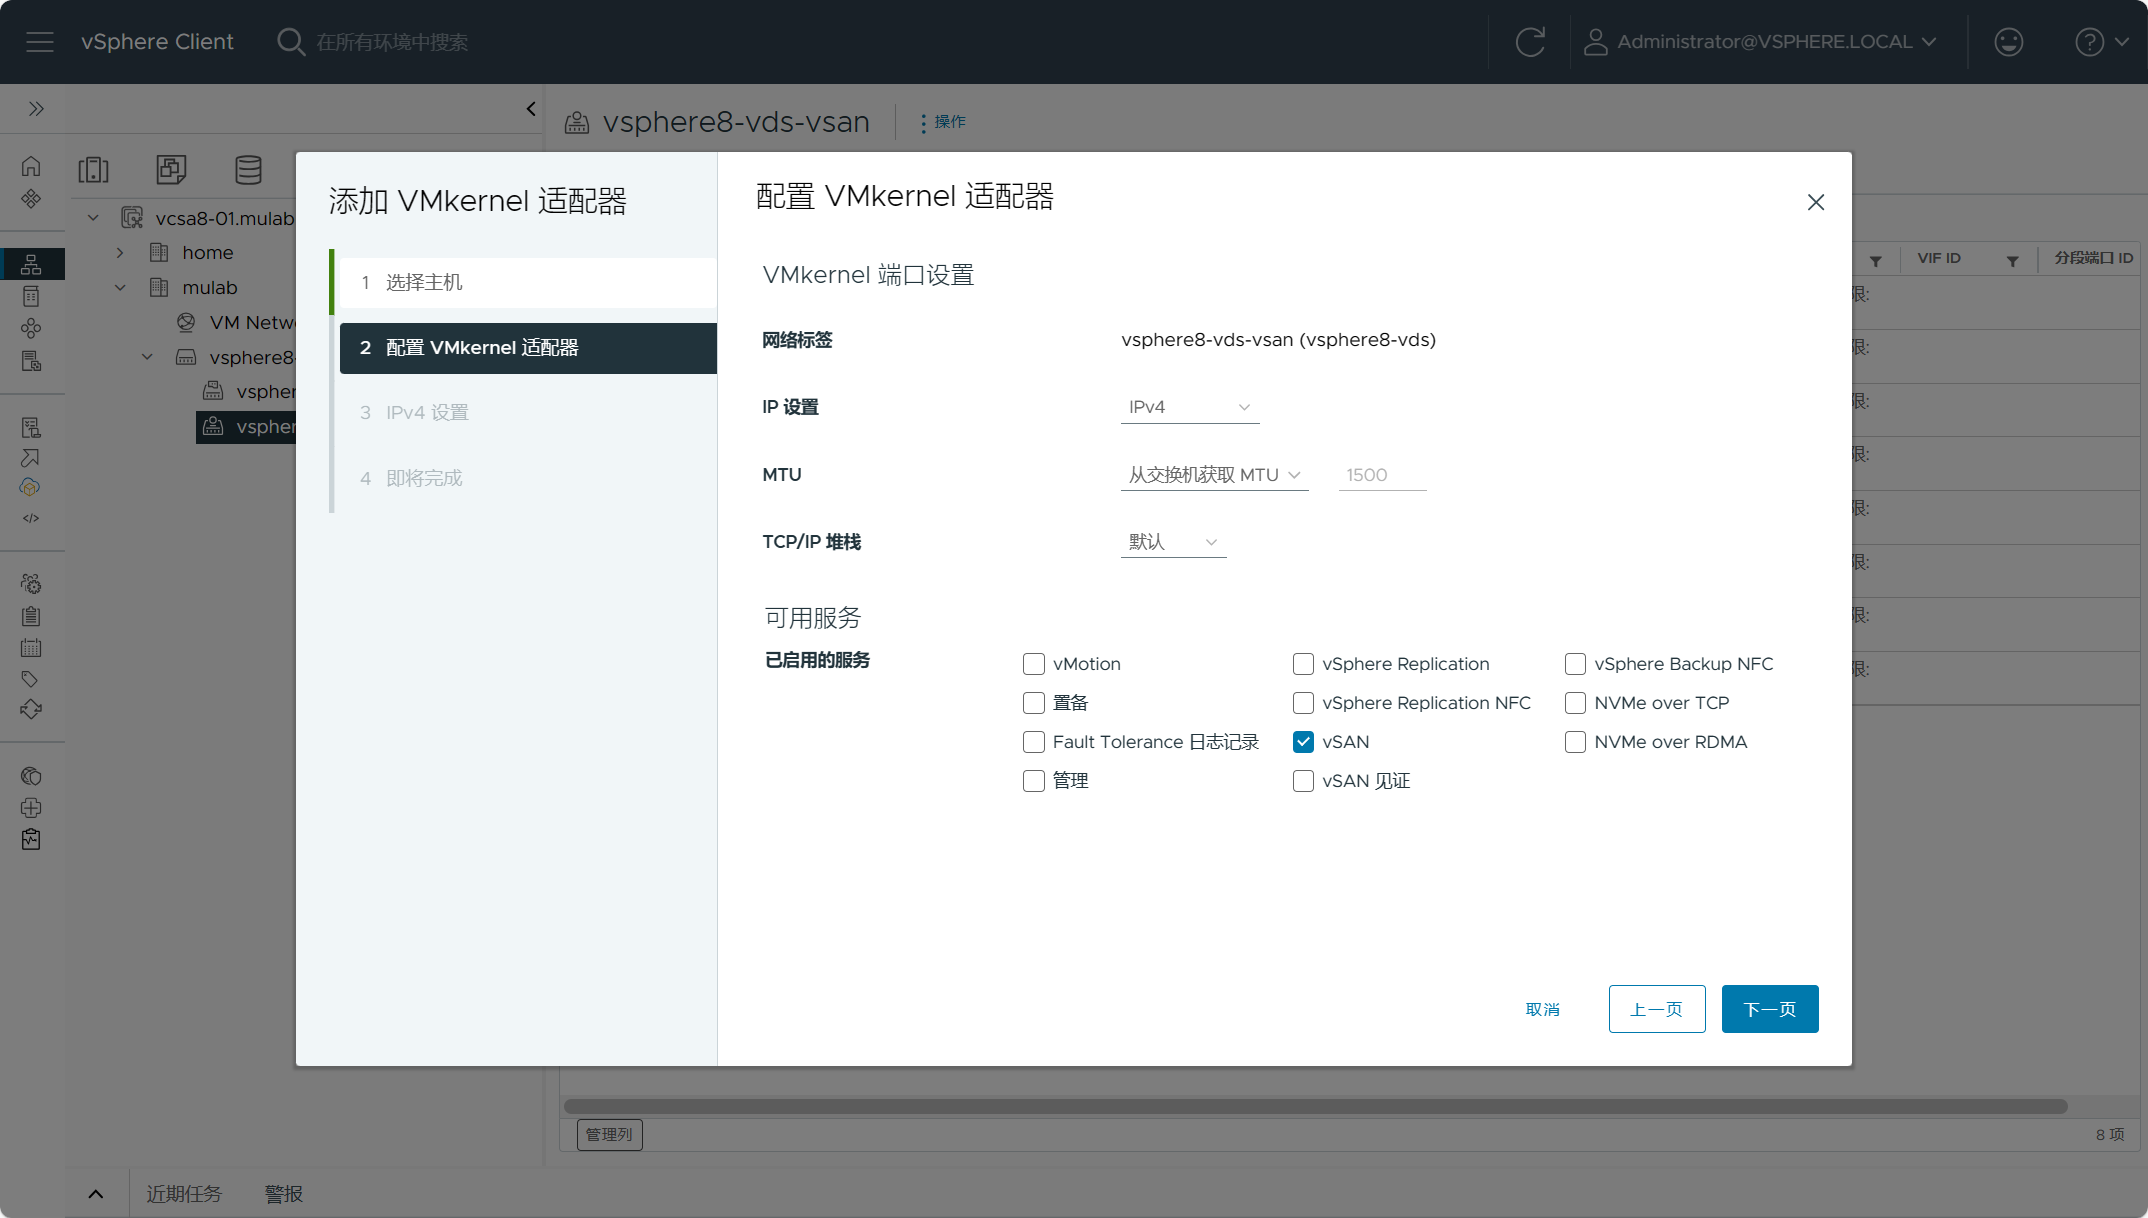
Task: Open Tasks clipboard icon in sidebar
Action: pos(31,616)
